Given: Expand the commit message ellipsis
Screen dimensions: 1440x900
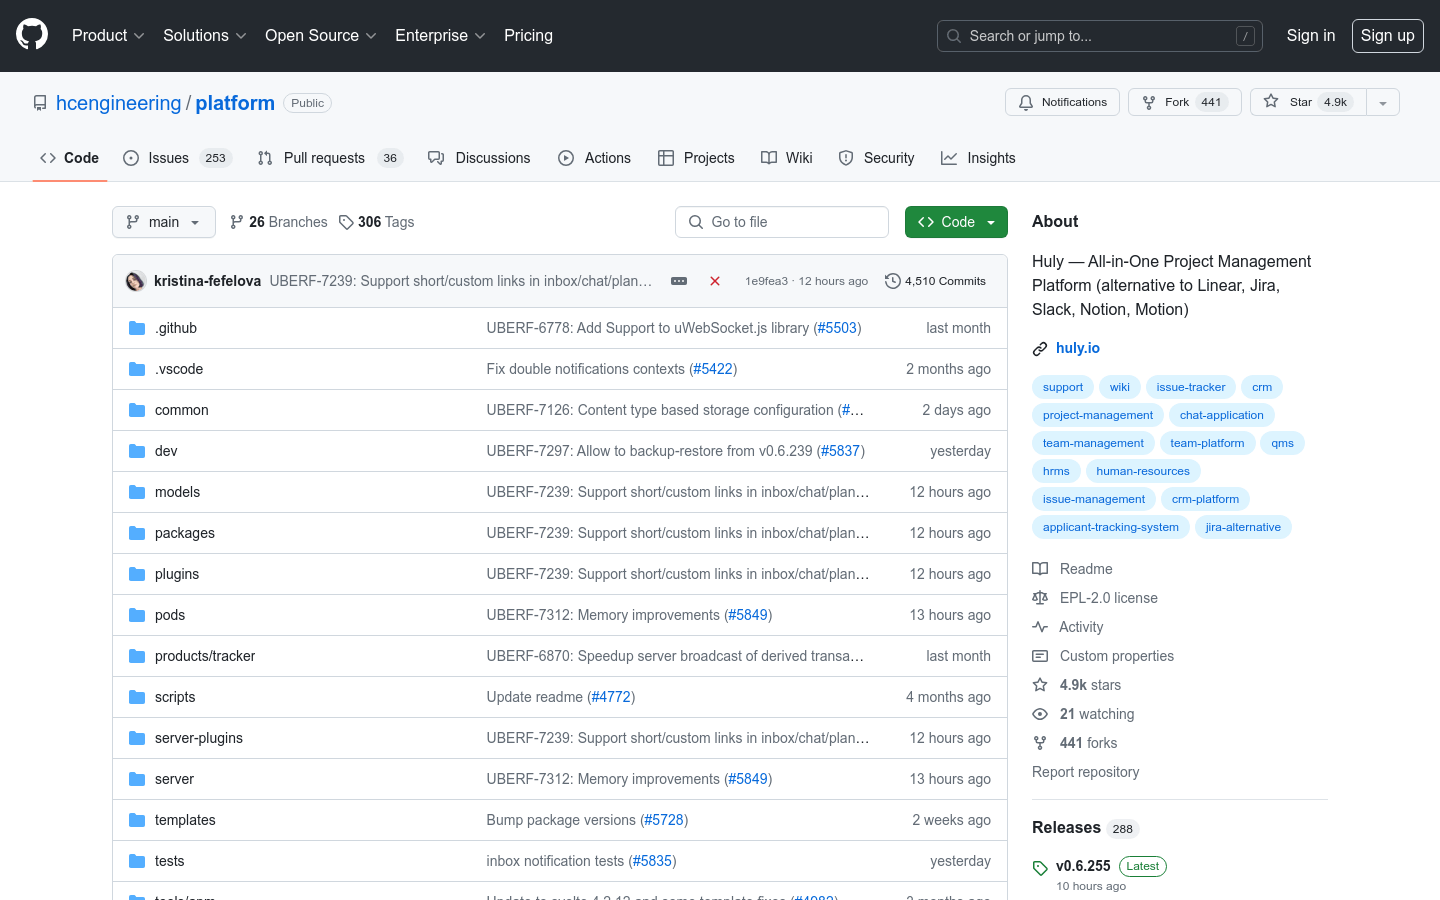Looking at the screenshot, I should coord(679,281).
